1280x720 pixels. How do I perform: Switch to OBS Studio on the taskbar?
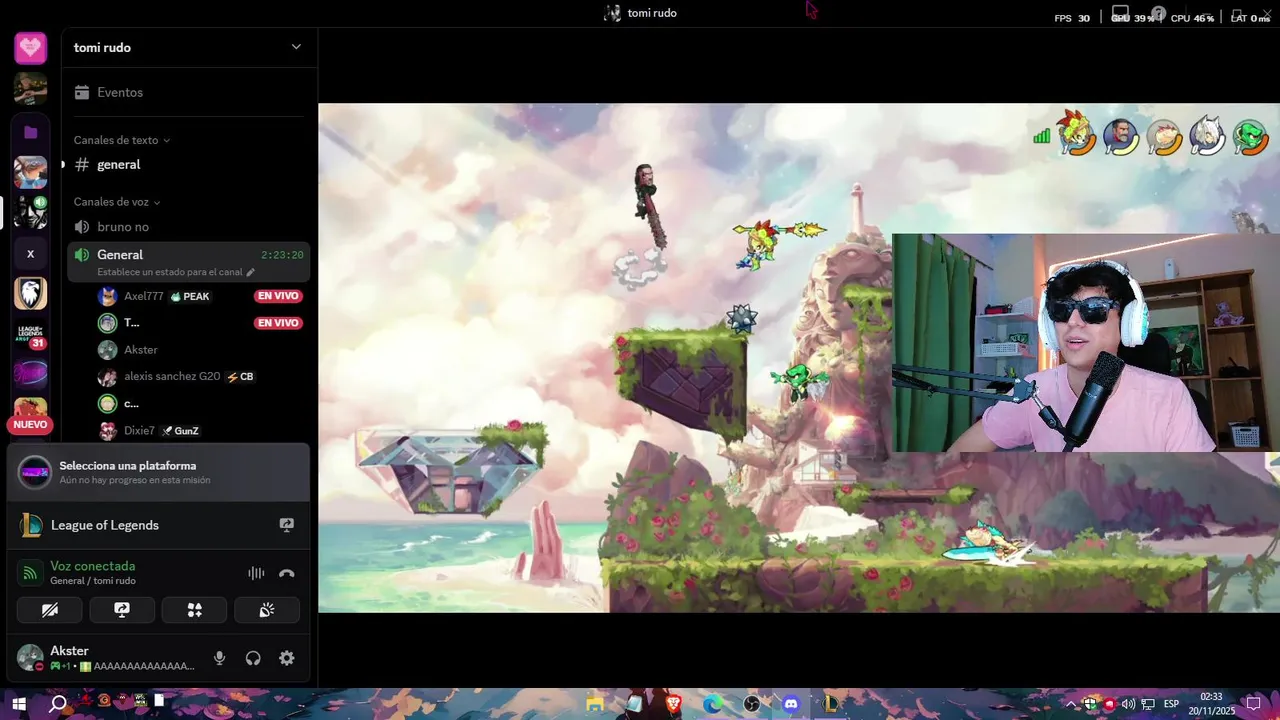752,704
